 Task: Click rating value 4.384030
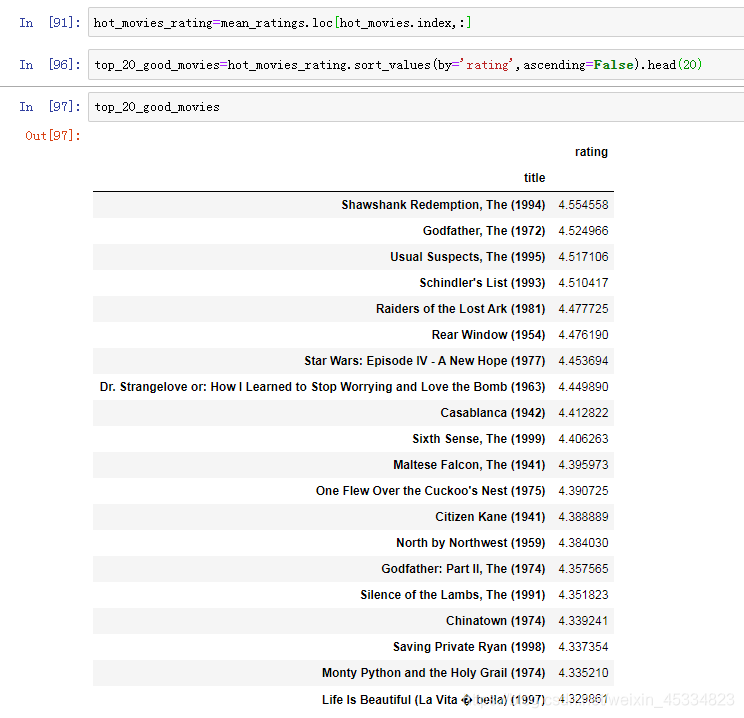point(583,543)
